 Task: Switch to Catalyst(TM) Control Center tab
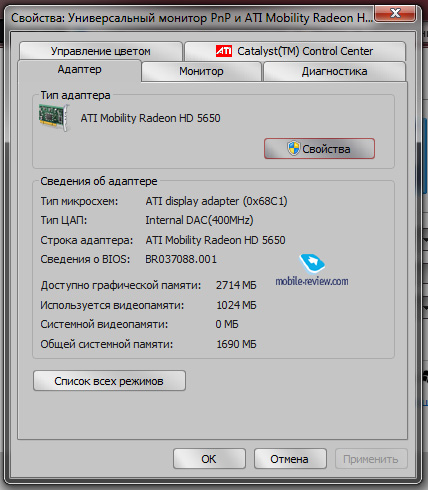pos(295,51)
